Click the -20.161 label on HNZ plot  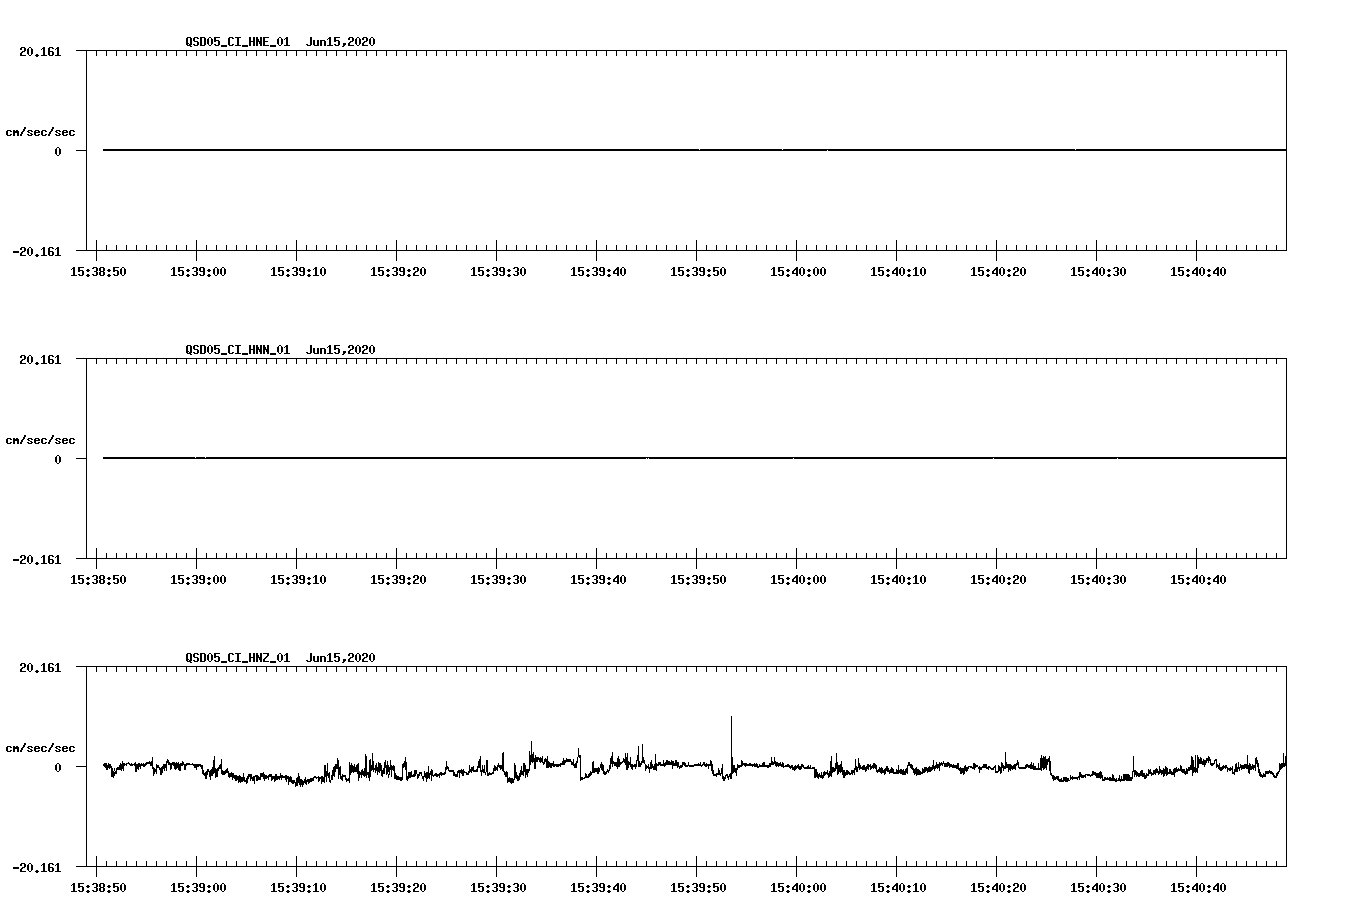pos(37,867)
